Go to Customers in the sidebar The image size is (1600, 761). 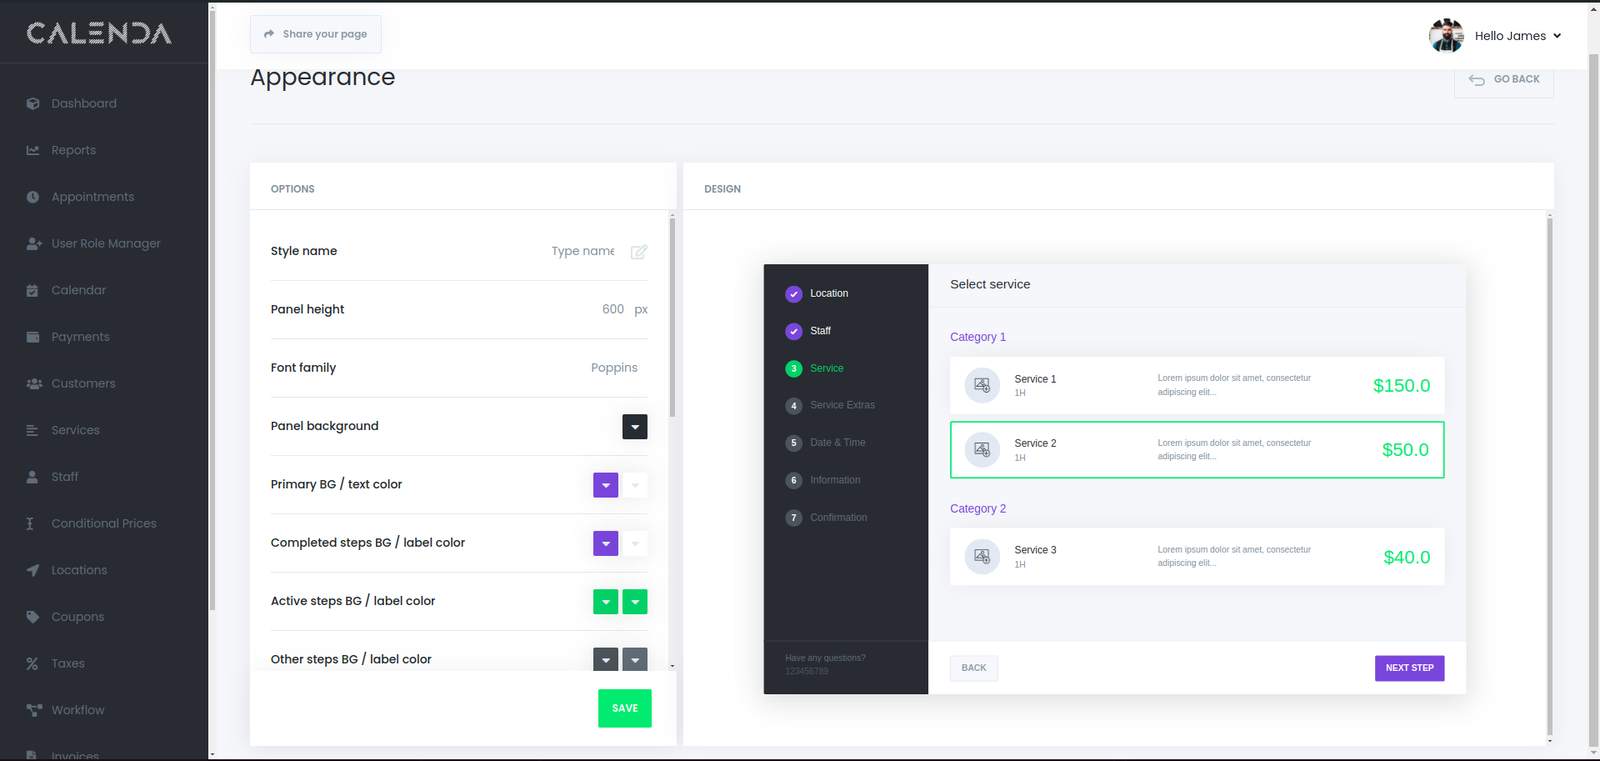click(x=83, y=384)
